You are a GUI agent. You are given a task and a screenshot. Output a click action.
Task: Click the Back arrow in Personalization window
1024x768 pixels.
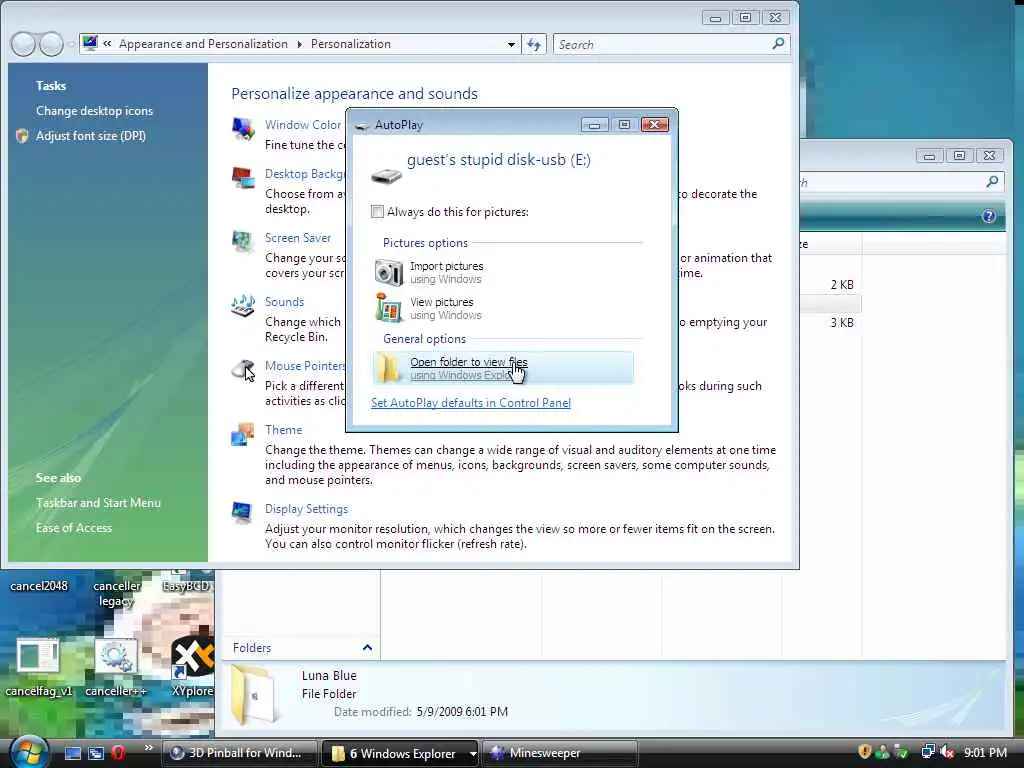point(24,44)
